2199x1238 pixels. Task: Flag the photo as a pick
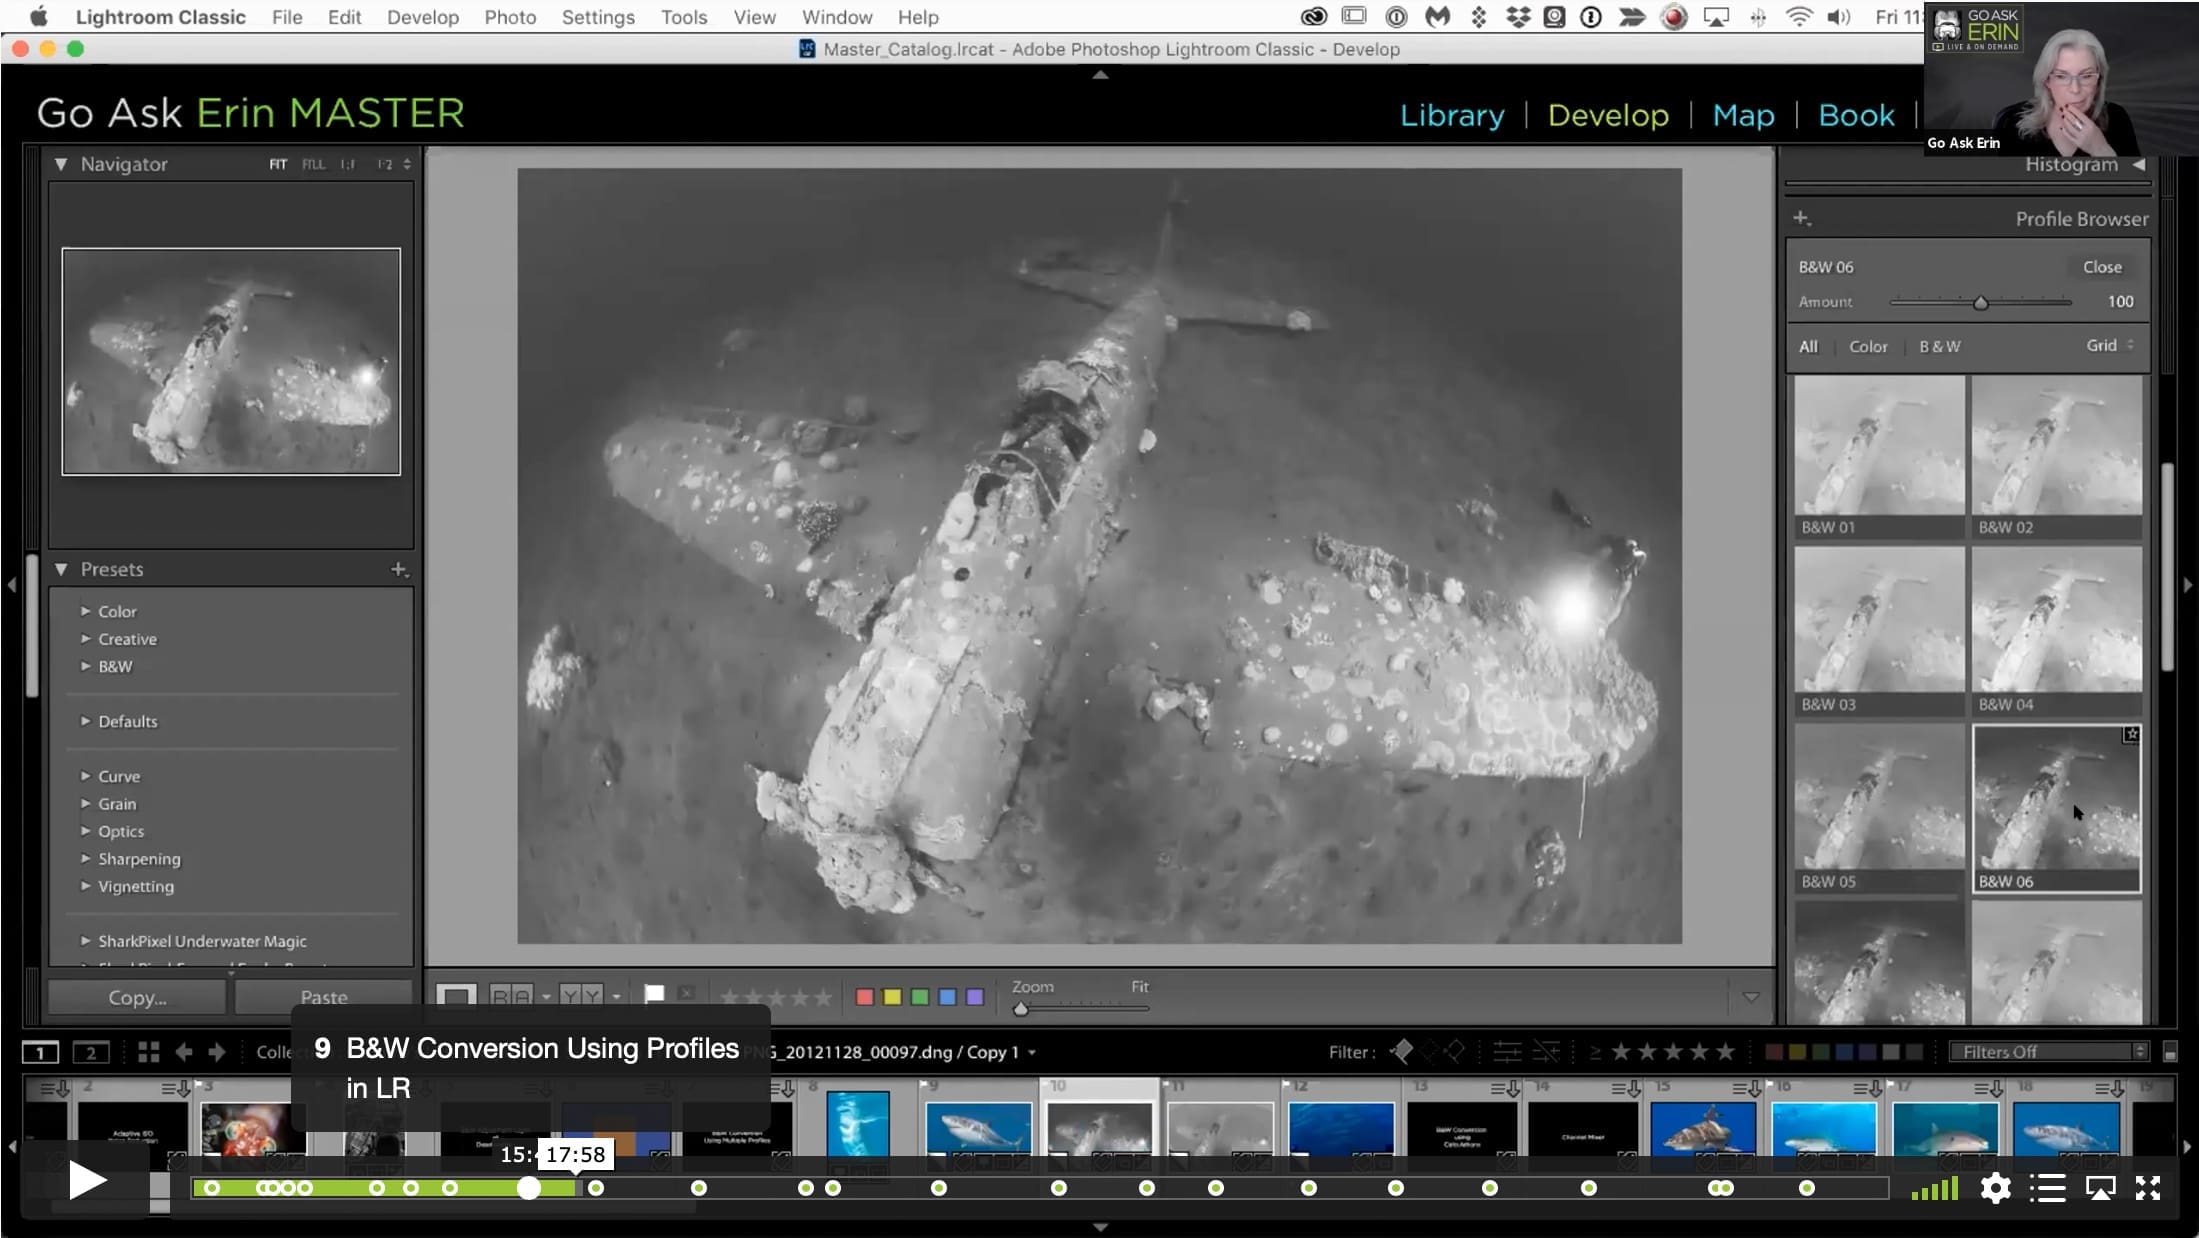click(654, 994)
